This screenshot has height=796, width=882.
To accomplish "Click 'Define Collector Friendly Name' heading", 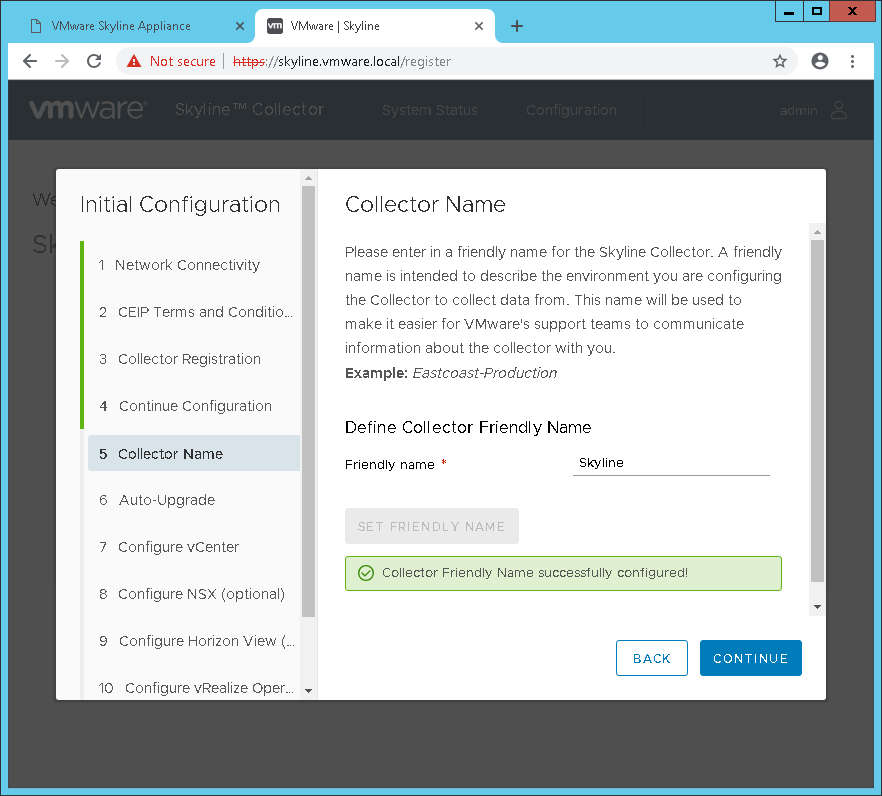I will tap(468, 428).
